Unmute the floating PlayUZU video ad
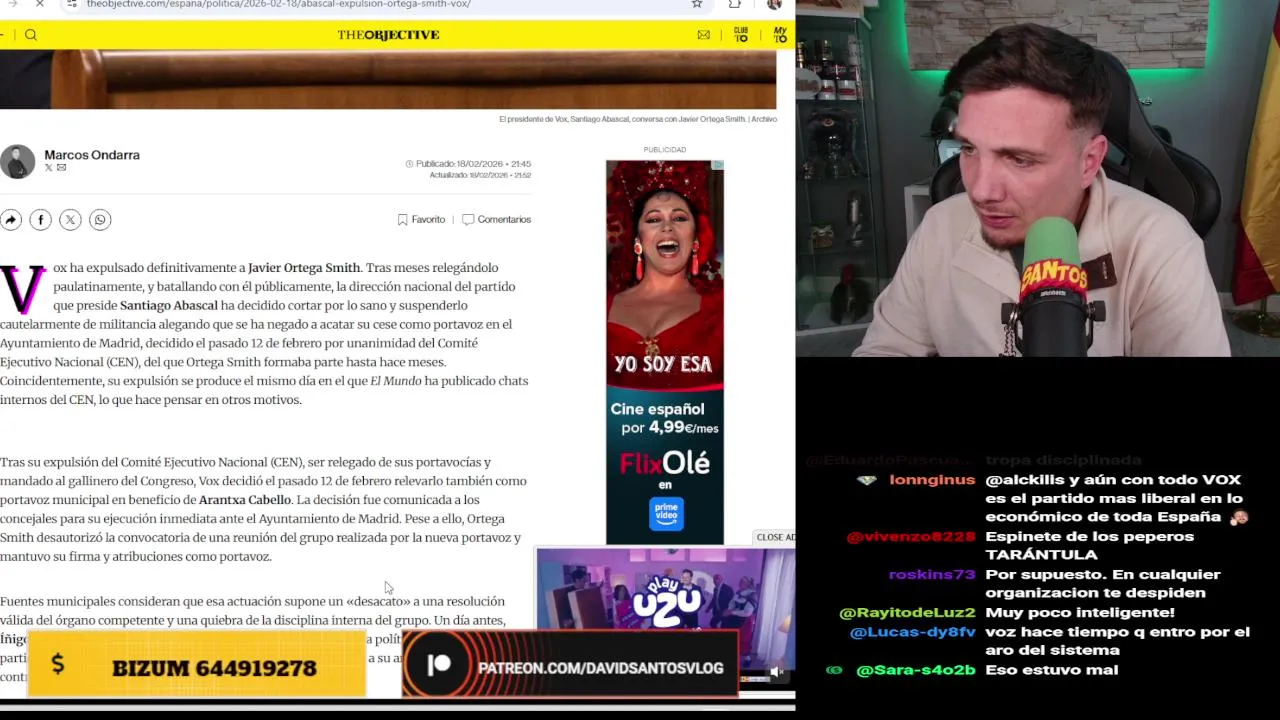Screen dimensions: 1280x720 click(776, 672)
